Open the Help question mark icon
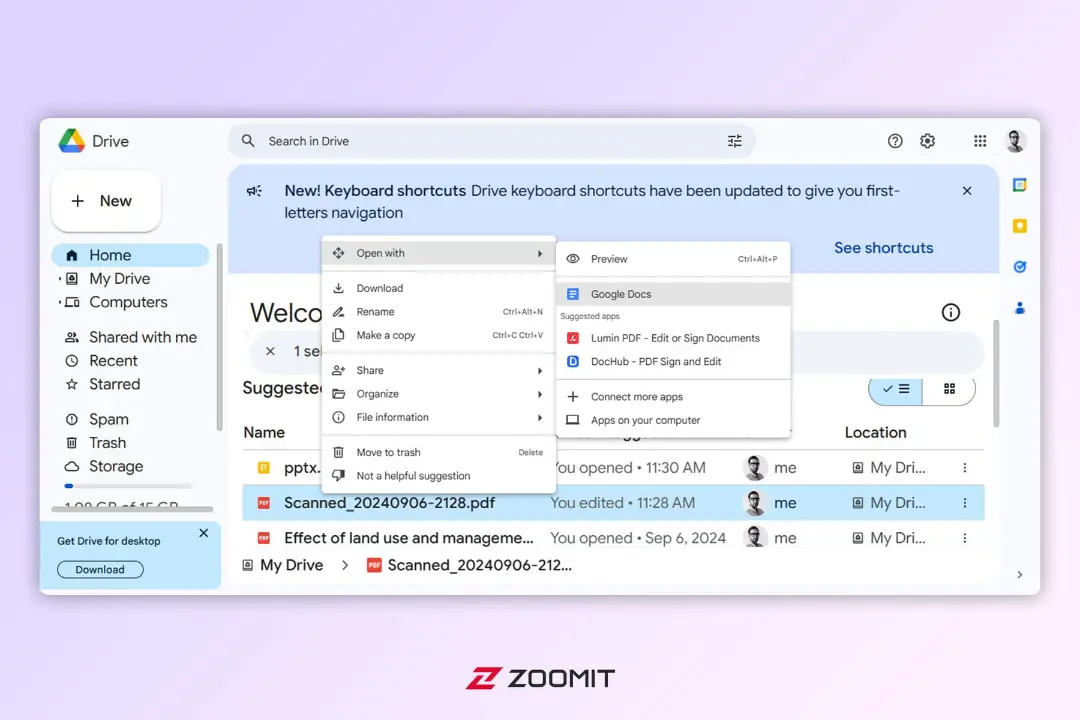 (895, 141)
